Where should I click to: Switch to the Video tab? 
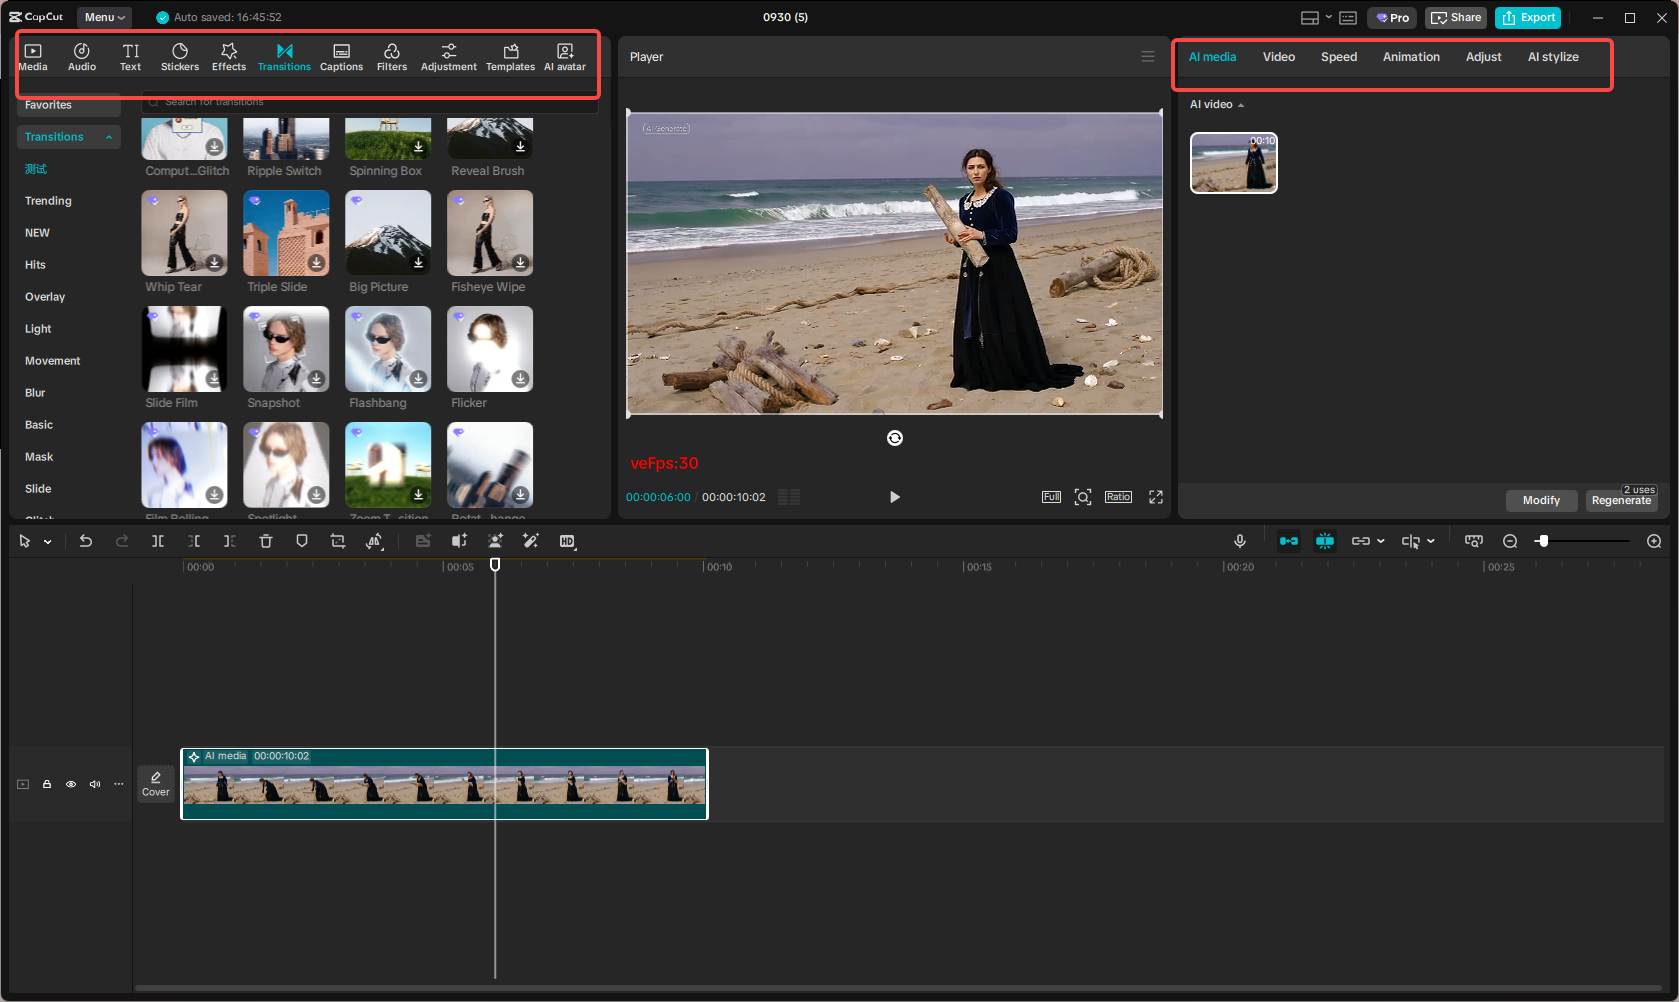1278,57
